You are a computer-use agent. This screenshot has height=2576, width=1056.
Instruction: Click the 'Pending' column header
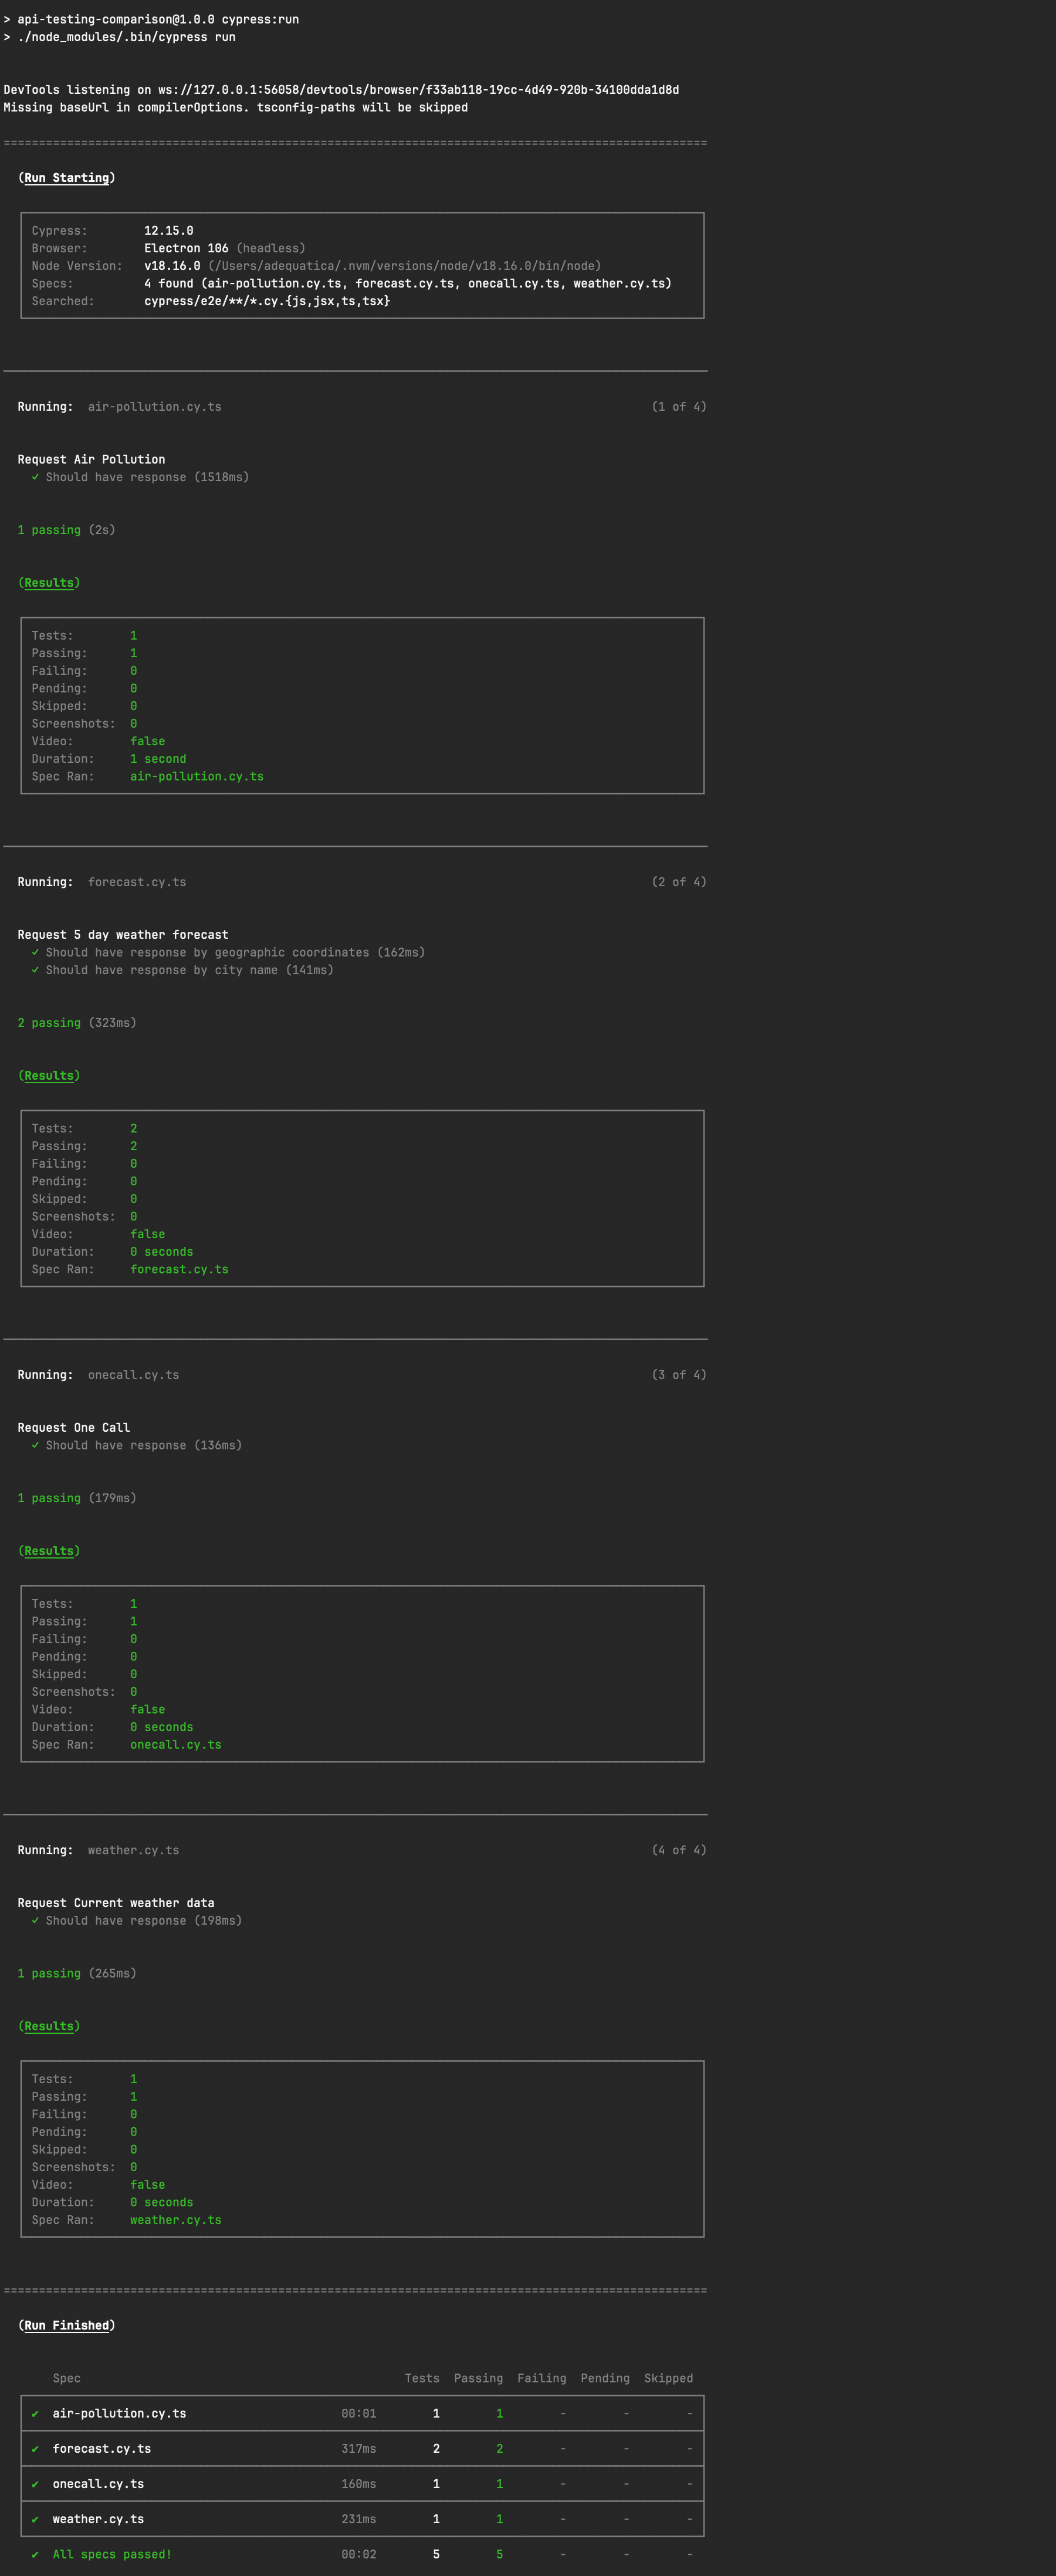605,2378
